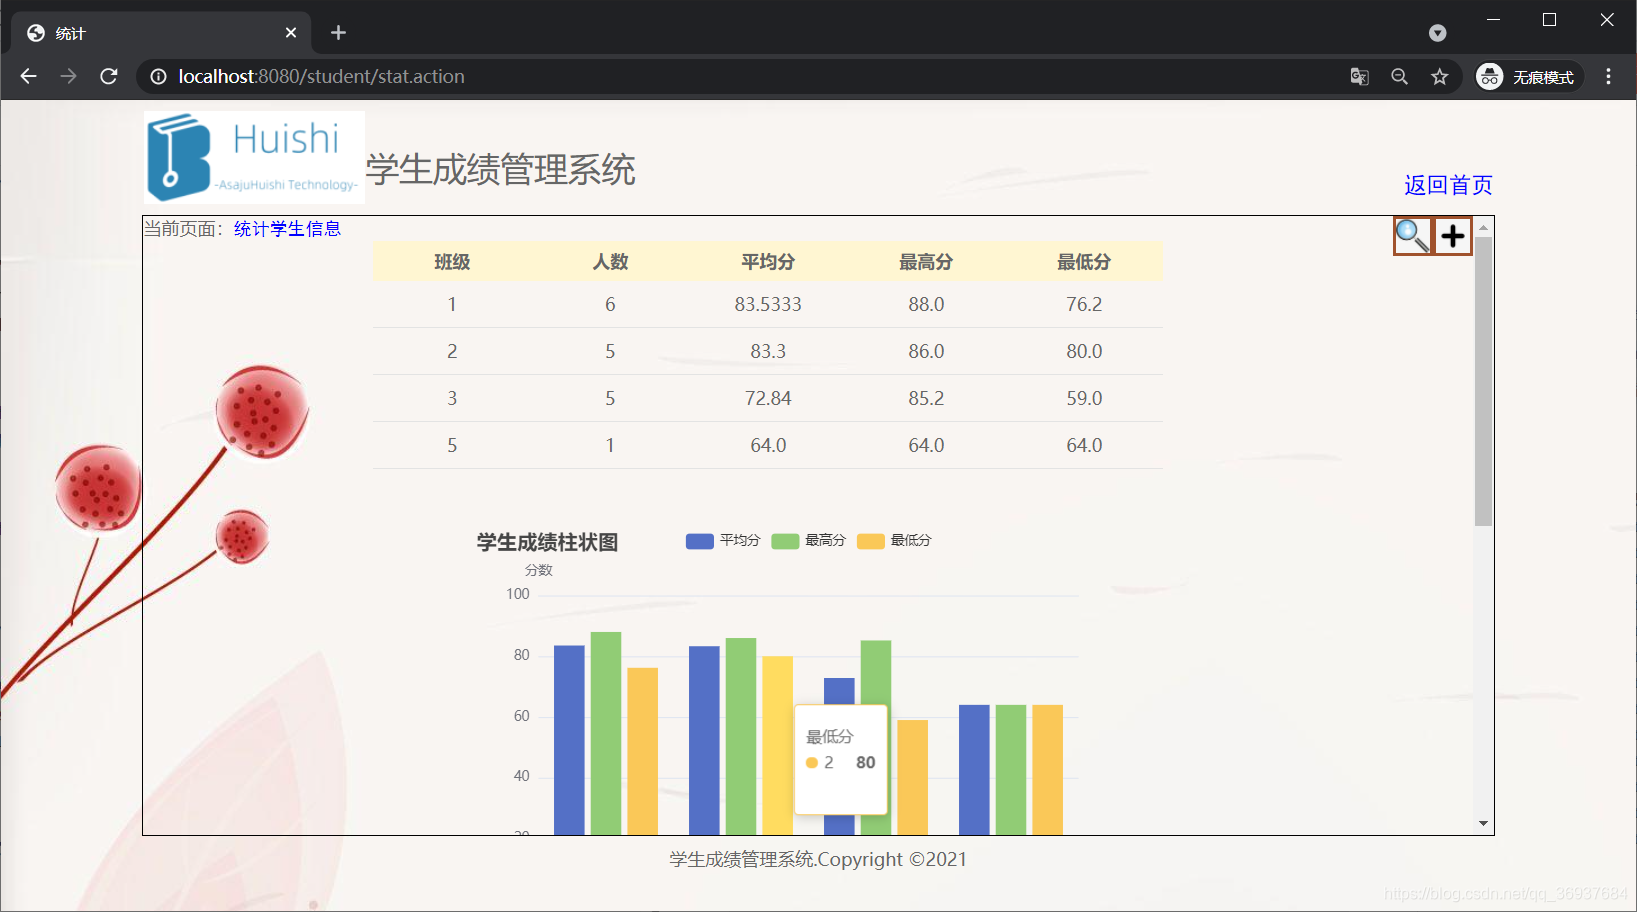
Task: Toggle 最高分 legend item
Action: pyautogui.click(x=809, y=540)
